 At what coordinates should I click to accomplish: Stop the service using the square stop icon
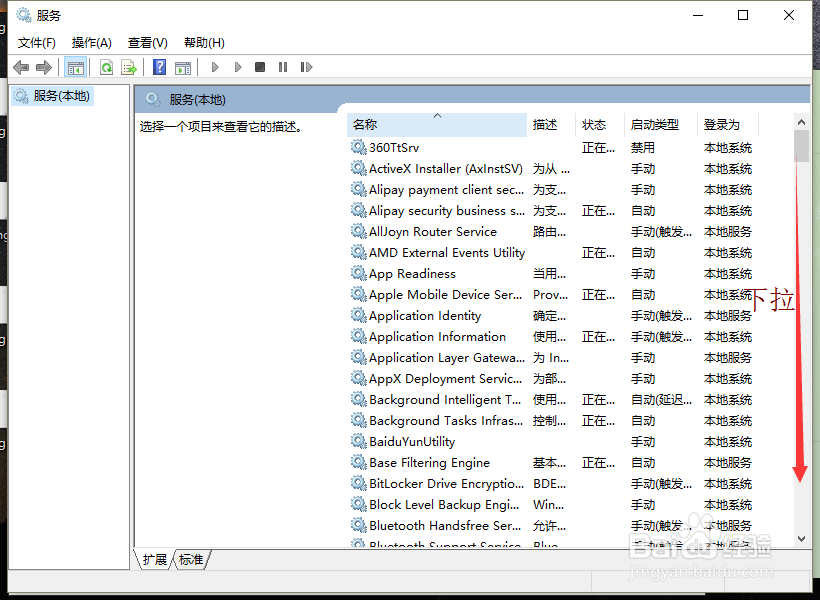259,67
